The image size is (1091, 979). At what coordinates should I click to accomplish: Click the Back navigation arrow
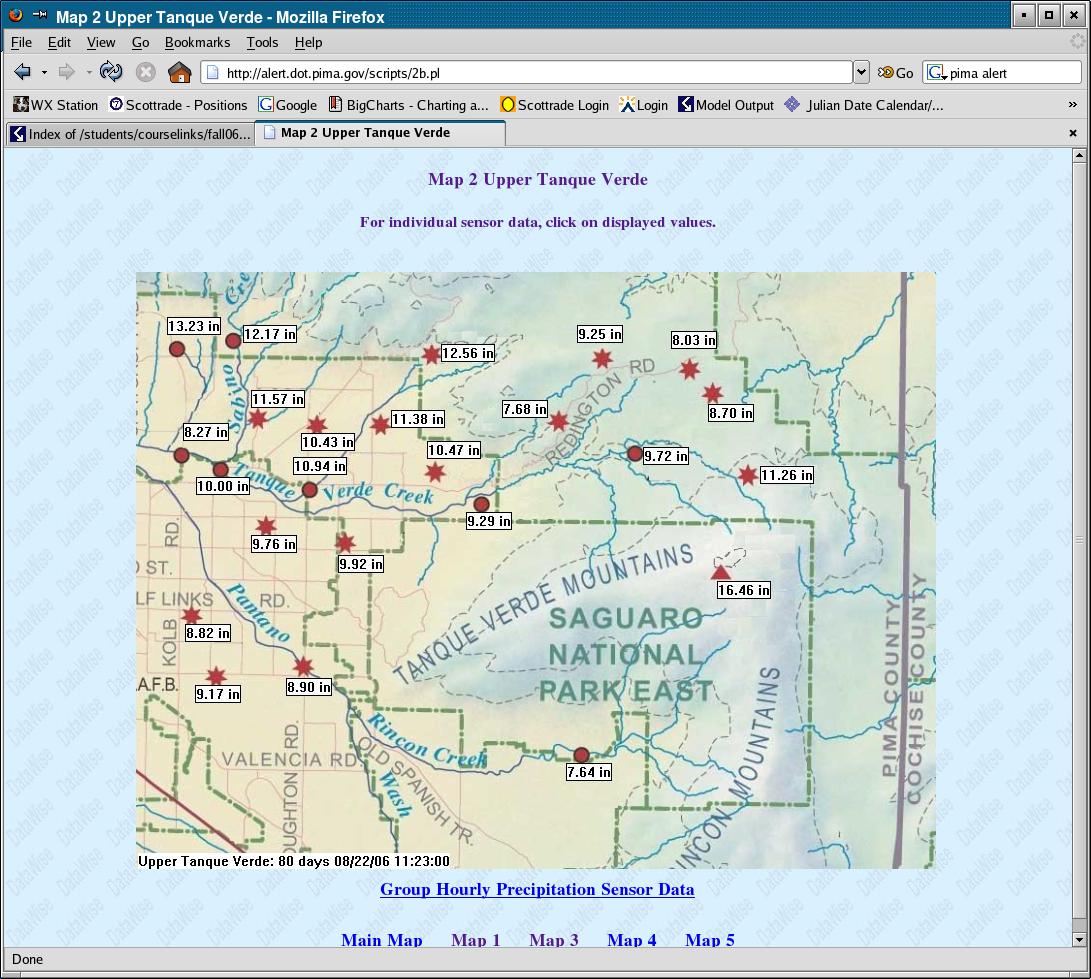22,72
